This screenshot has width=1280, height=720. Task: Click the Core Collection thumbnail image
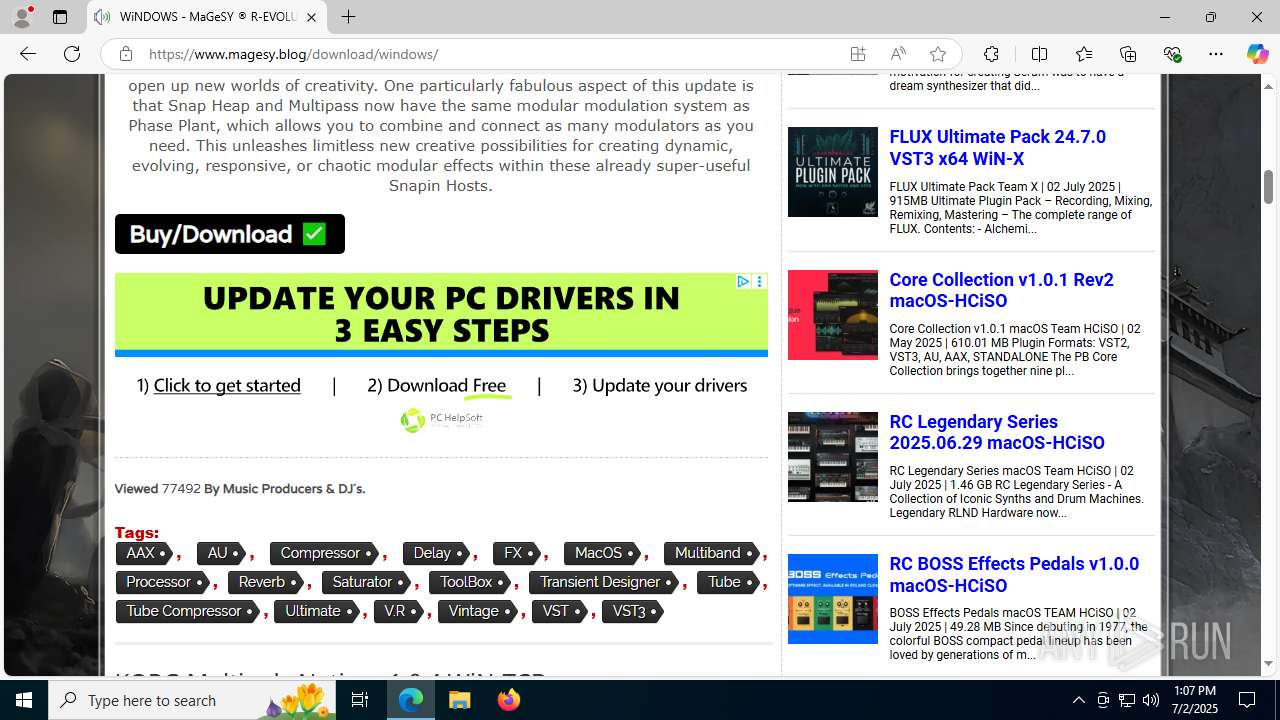(833, 315)
